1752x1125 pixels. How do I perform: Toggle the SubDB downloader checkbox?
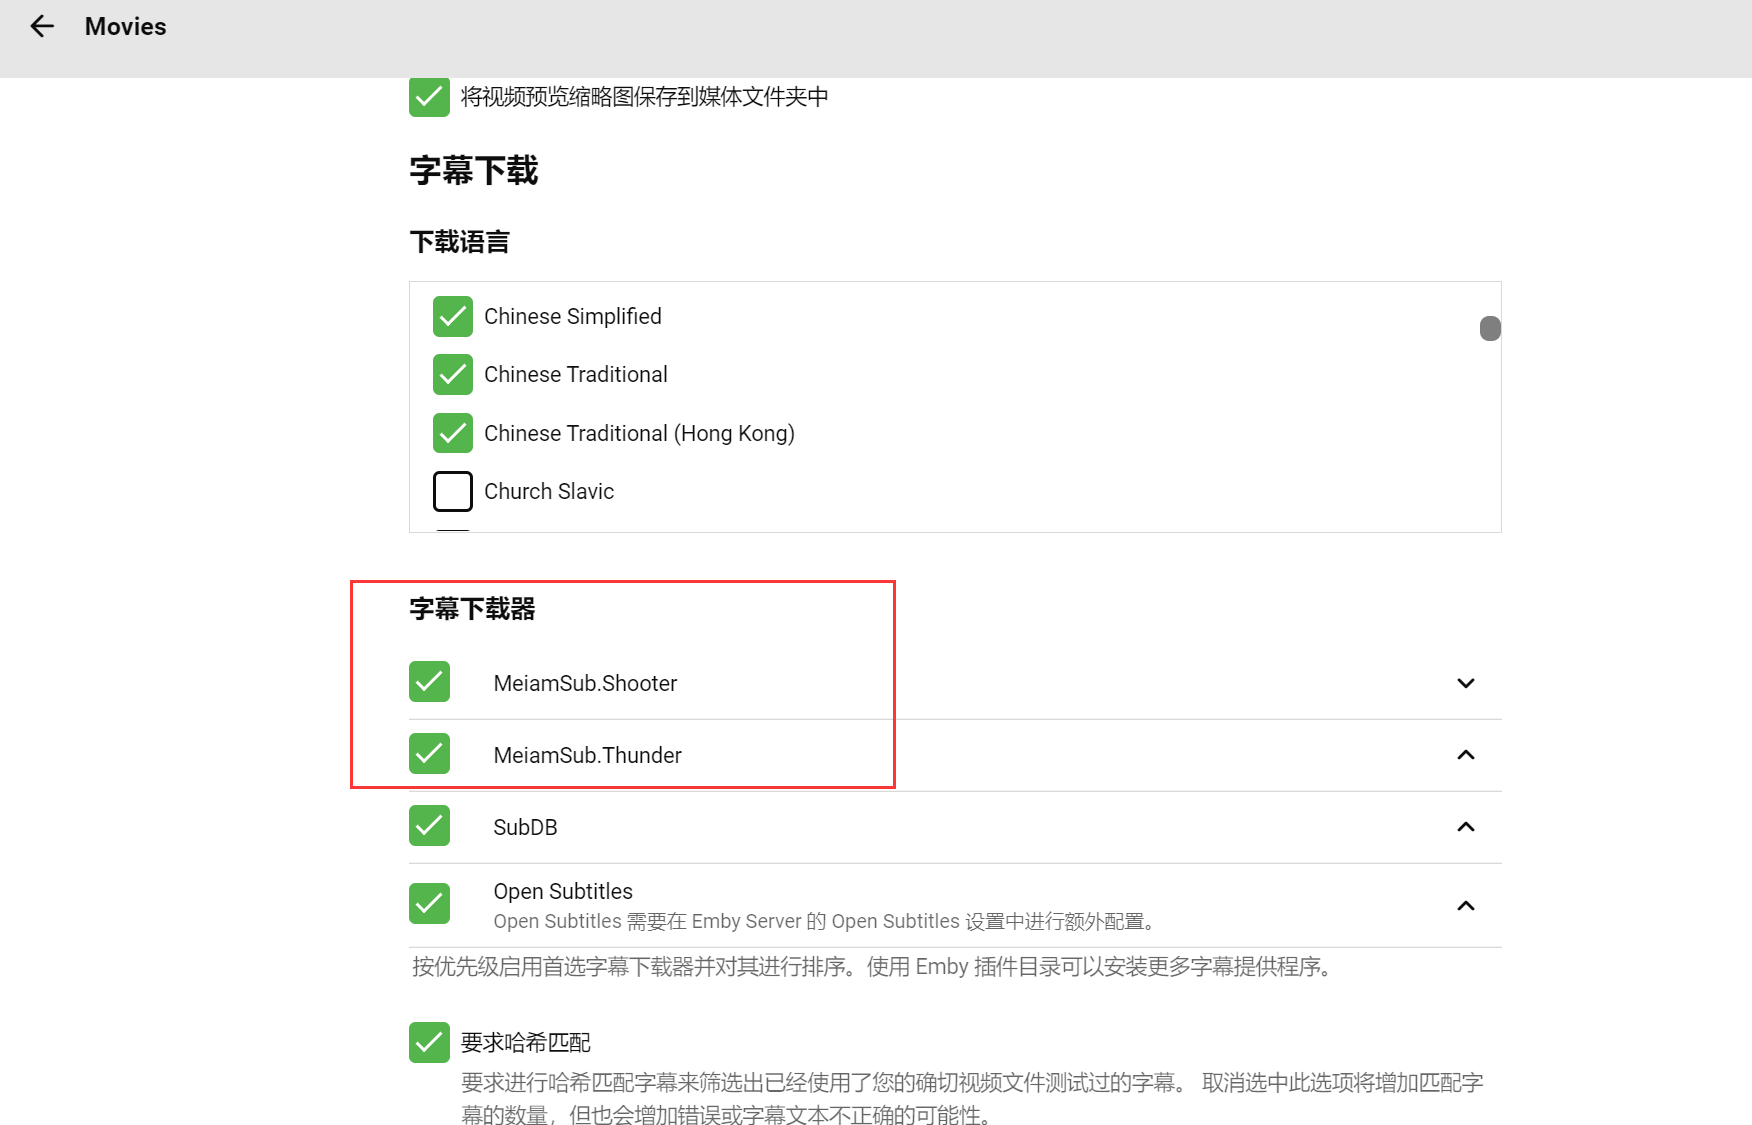tap(429, 826)
